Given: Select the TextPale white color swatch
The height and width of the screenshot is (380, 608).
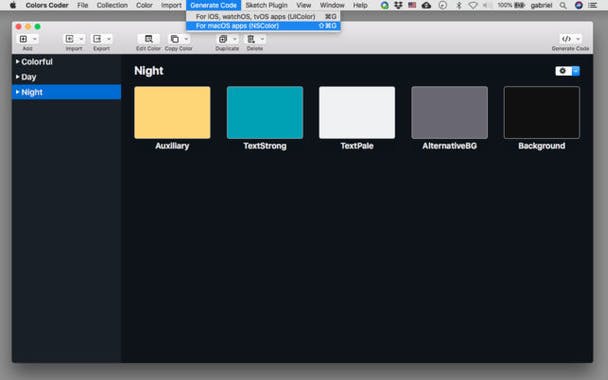Looking at the screenshot, I should (x=357, y=112).
